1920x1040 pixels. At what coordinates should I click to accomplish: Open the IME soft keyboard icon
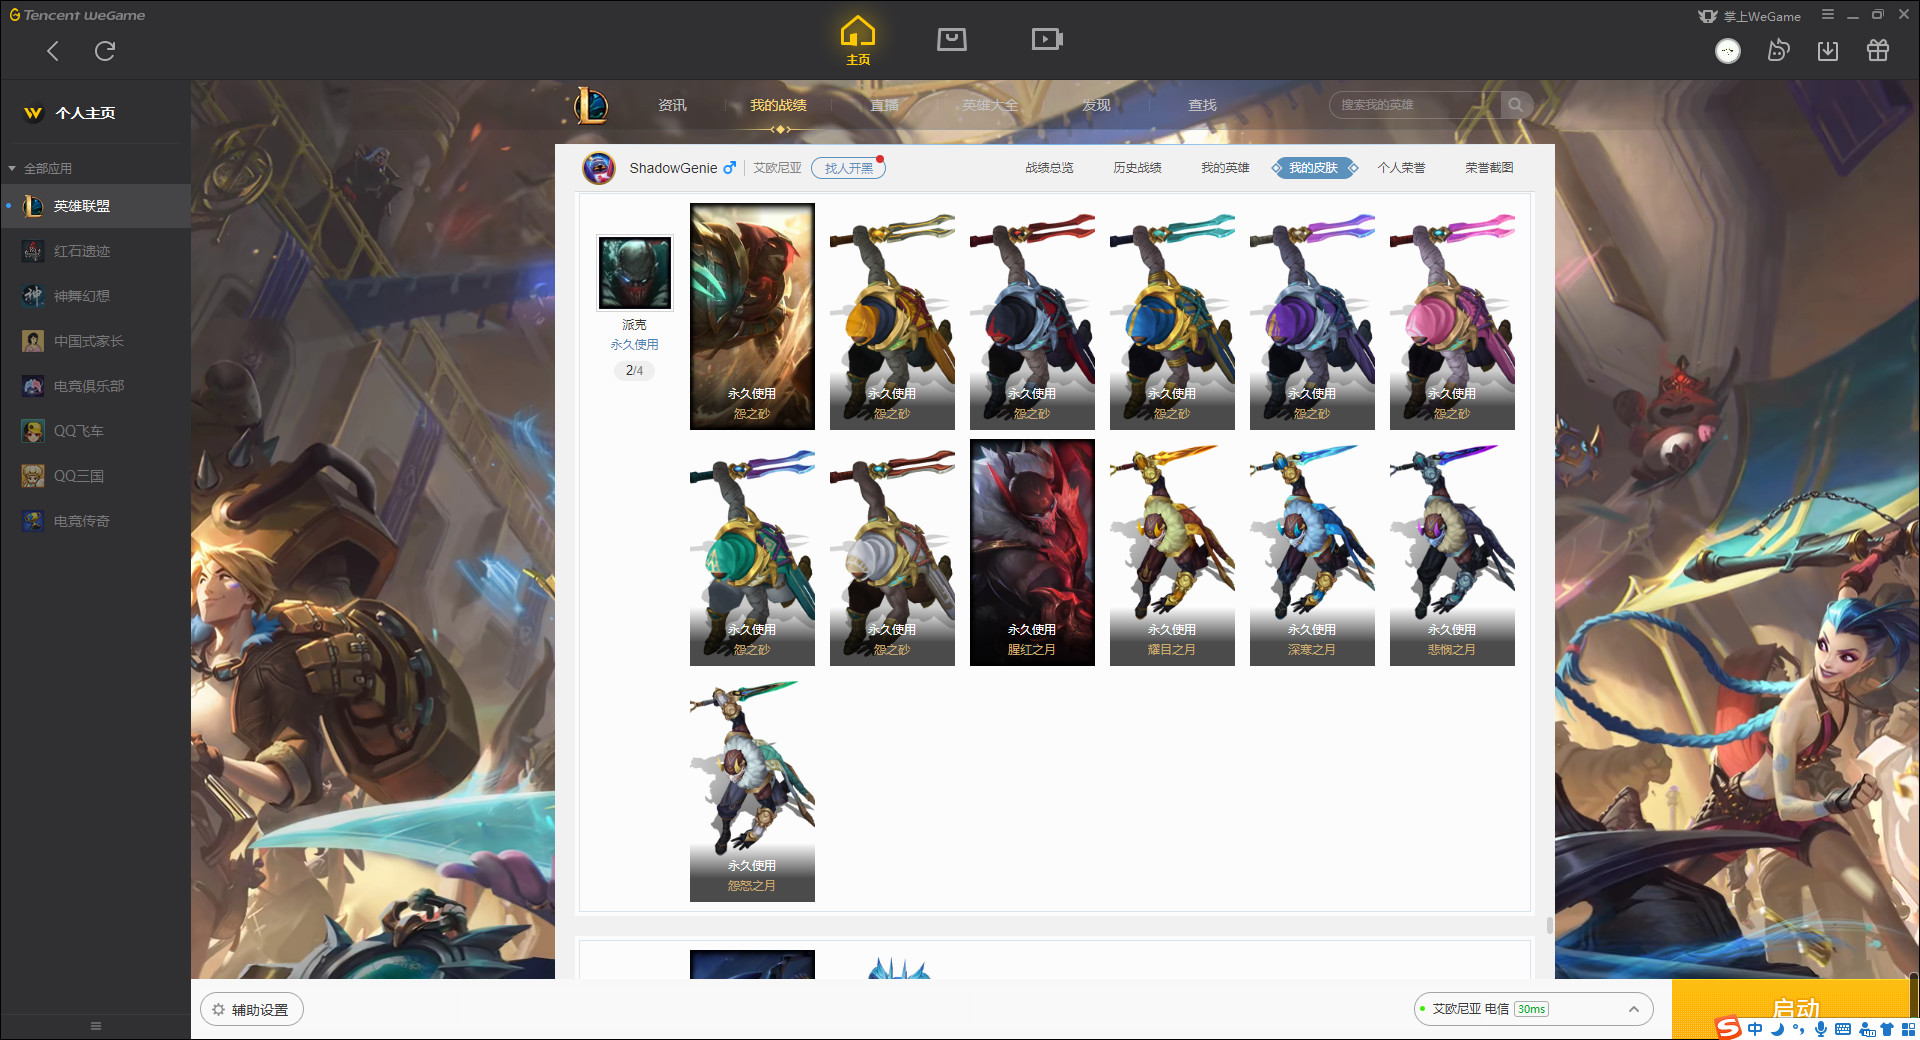coord(1843,1029)
